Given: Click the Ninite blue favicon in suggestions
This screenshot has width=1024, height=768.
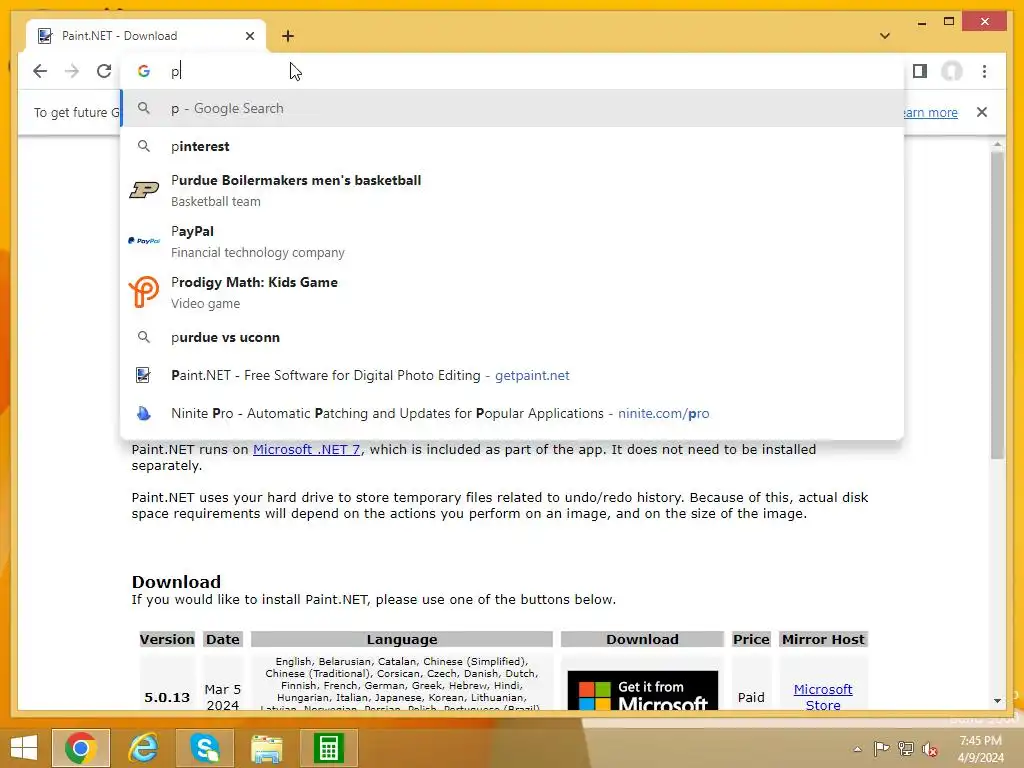Looking at the screenshot, I should point(144,413).
